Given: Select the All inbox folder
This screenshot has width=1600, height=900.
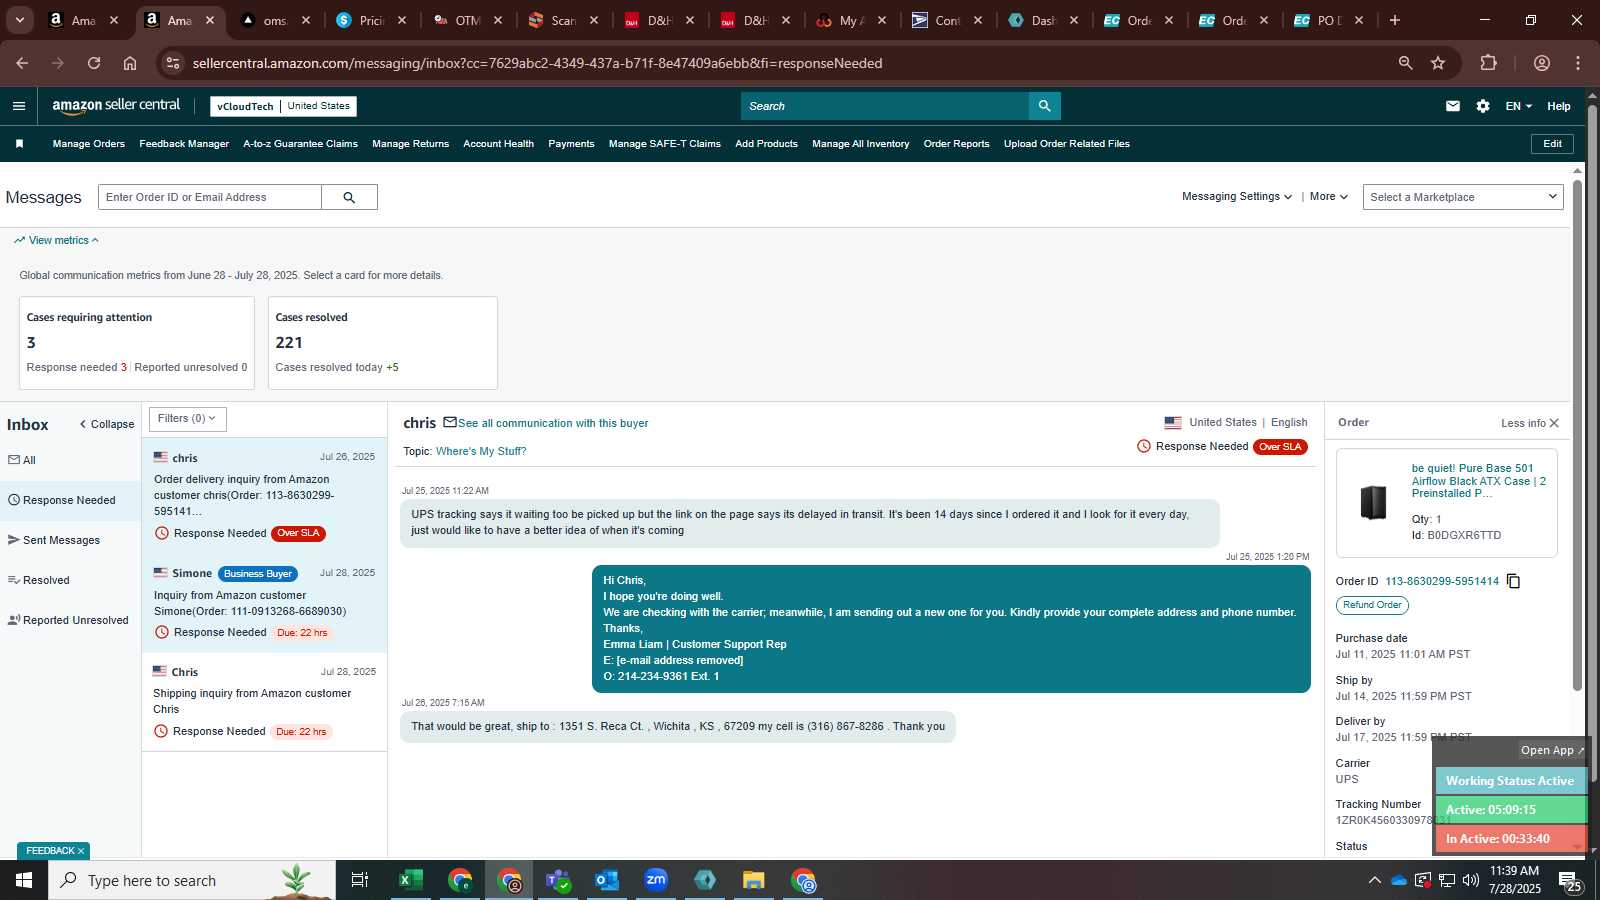Looking at the screenshot, I should [22, 460].
